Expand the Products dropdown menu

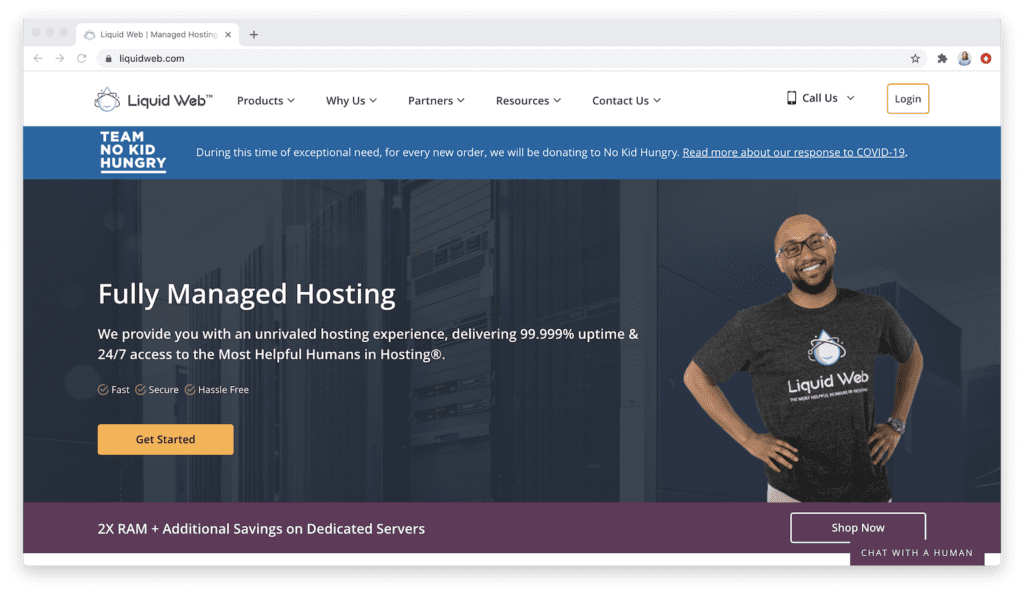(x=266, y=101)
